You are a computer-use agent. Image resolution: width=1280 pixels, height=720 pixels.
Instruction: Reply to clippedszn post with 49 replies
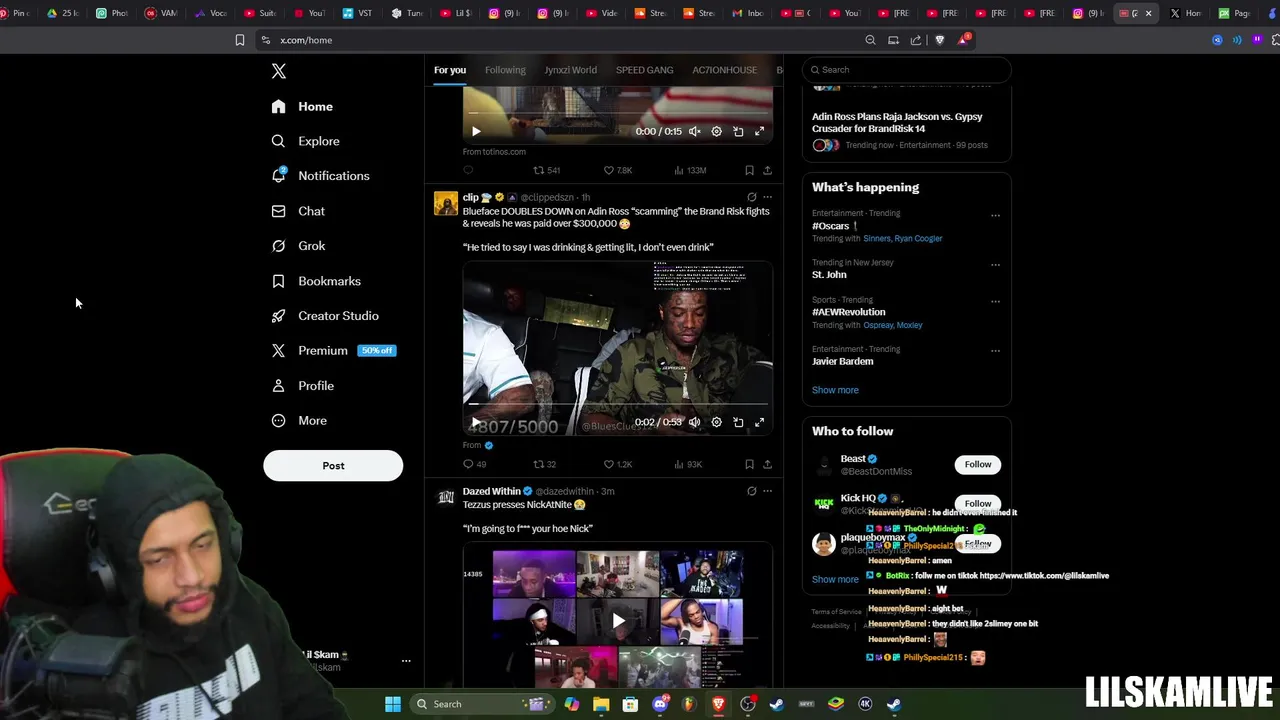474,464
